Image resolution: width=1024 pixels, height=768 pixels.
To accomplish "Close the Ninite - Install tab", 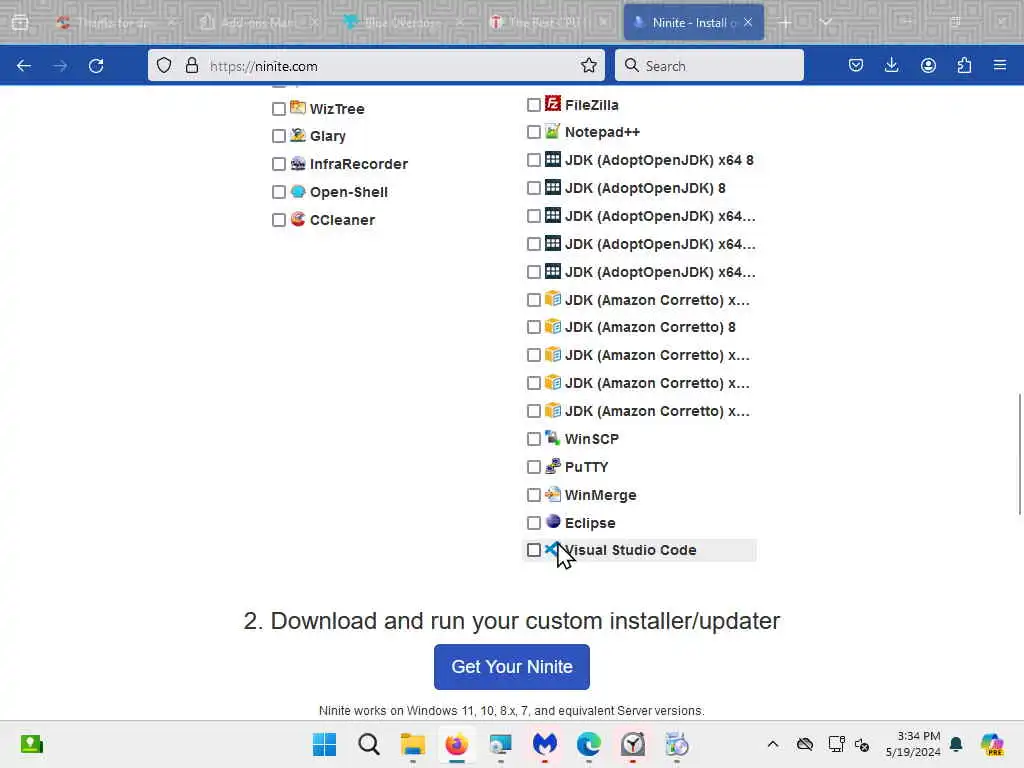I will [x=748, y=23].
